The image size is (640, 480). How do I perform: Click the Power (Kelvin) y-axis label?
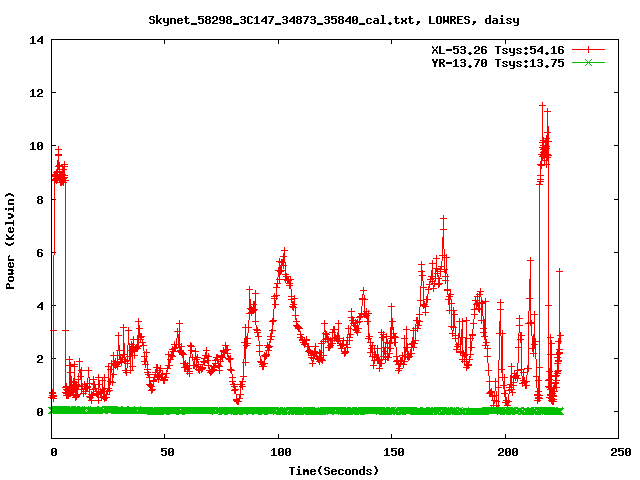point(10,241)
